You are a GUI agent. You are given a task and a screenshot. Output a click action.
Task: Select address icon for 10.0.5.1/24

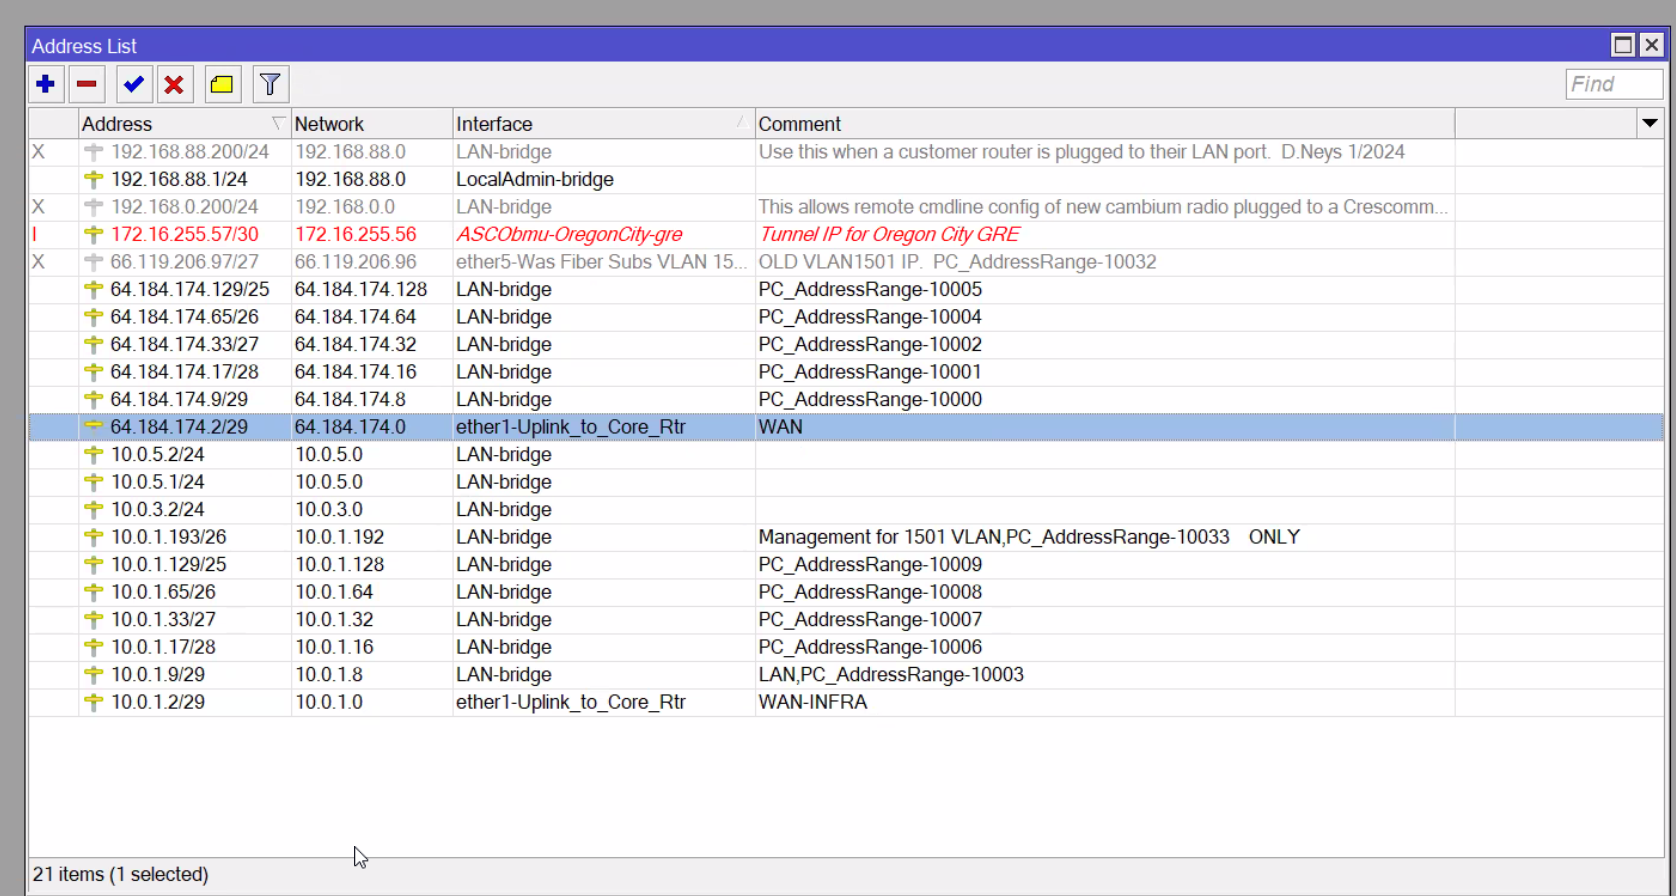tap(94, 482)
